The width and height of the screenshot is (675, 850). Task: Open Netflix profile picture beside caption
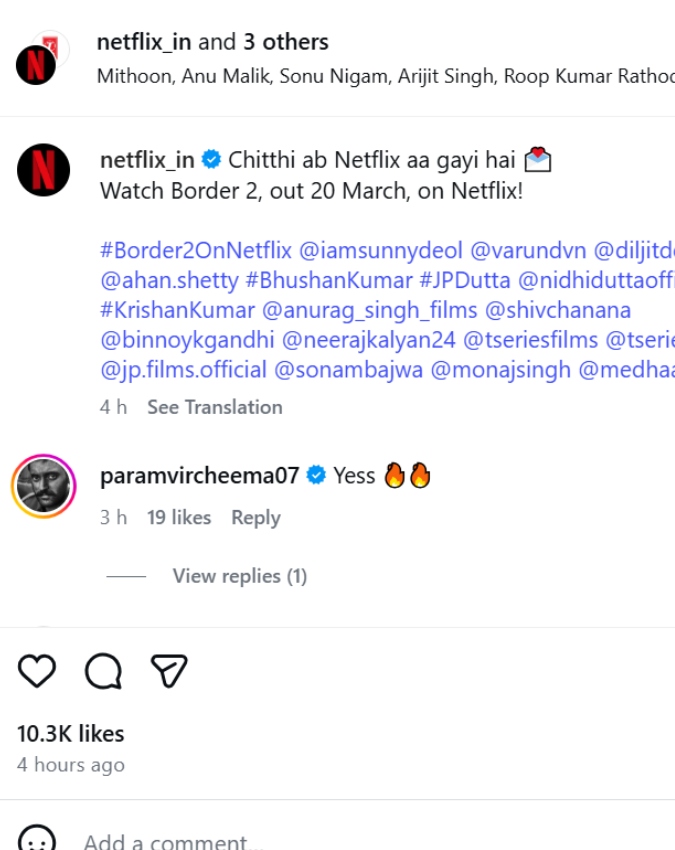[x=43, y=169]
